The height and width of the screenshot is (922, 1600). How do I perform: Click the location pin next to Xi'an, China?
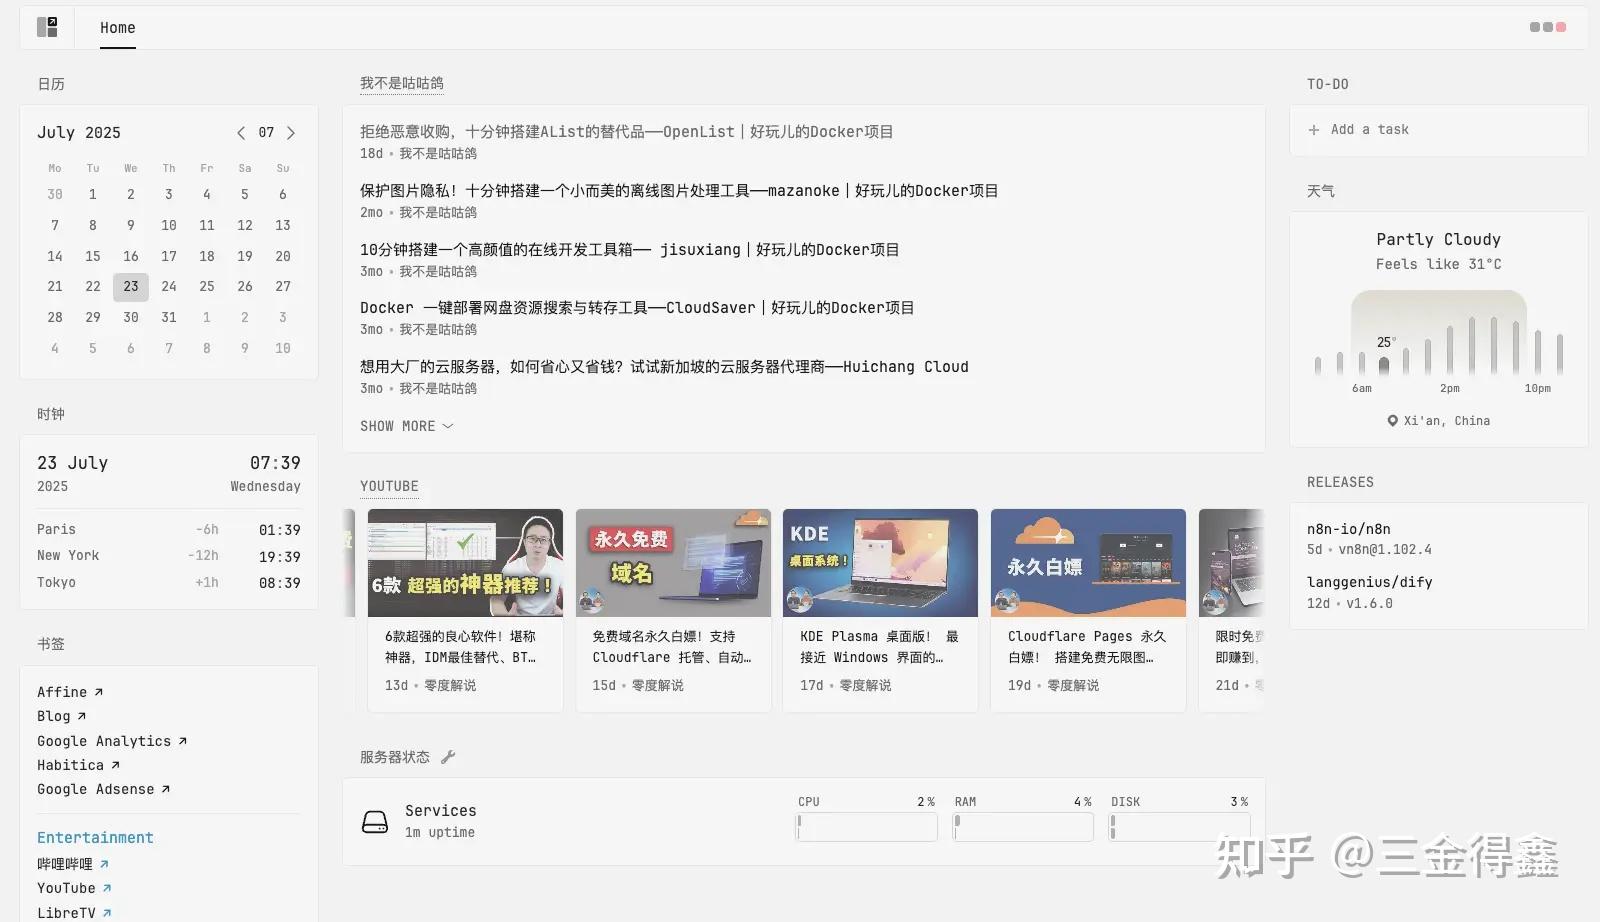[x=1391, y=420]
